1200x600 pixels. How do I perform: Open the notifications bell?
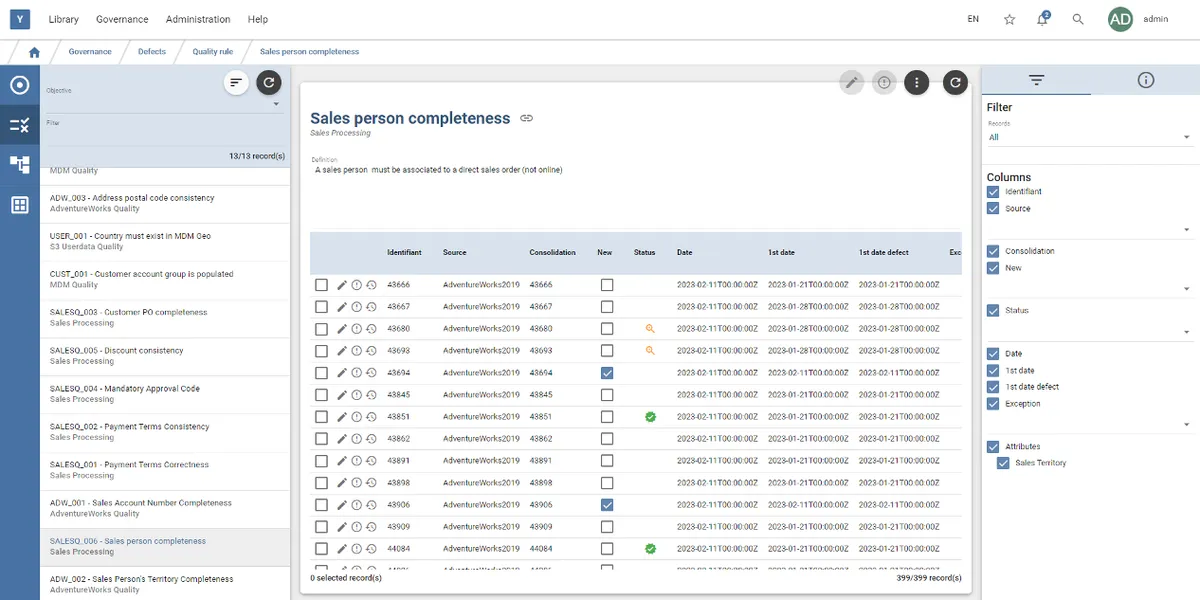pyautogui.click(x=1043, y=19)
